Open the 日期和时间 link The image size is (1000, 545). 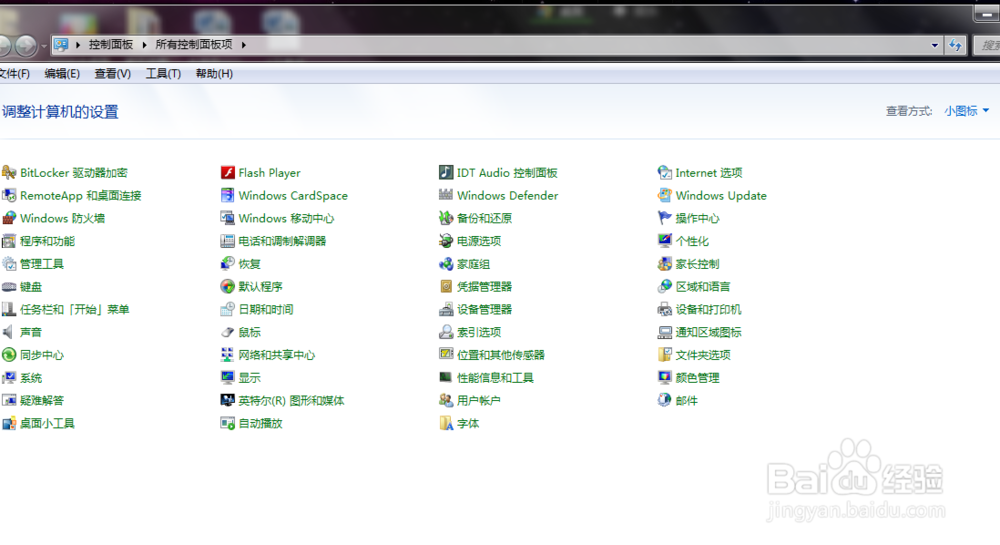(266, 309)
